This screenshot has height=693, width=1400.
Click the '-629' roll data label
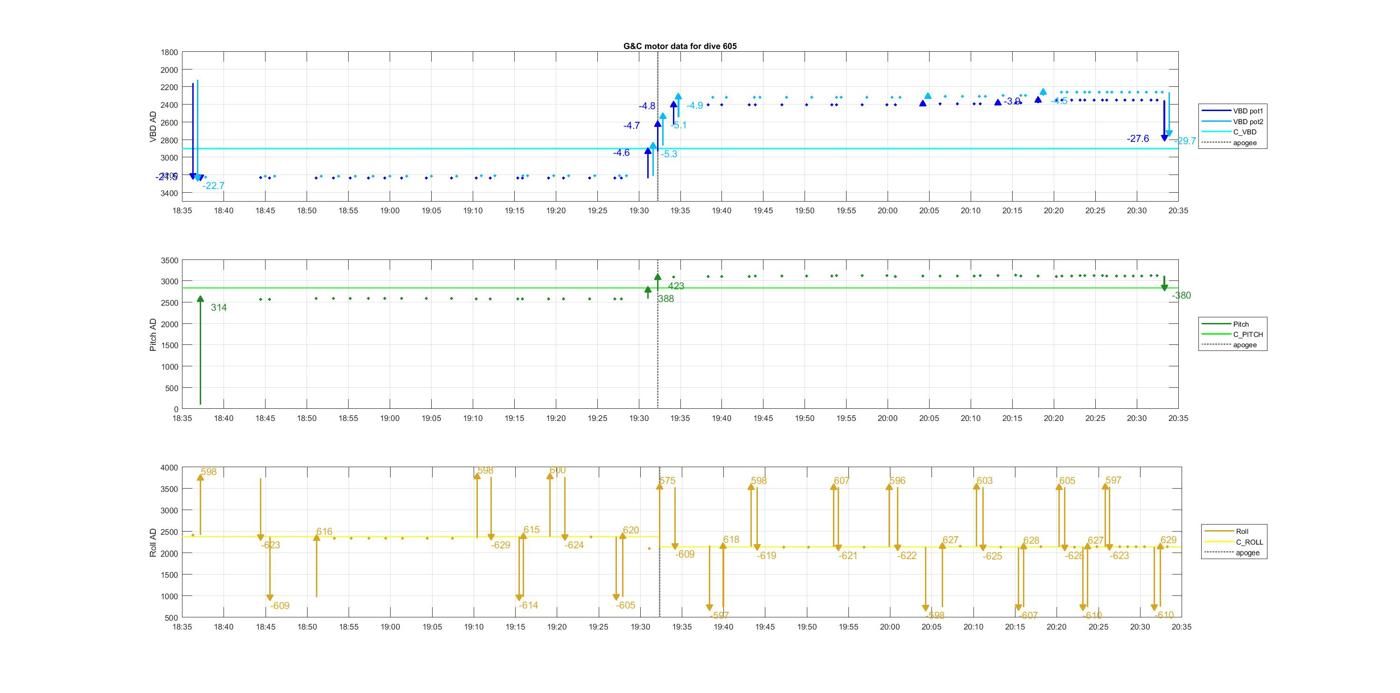(x=500, y=546)
